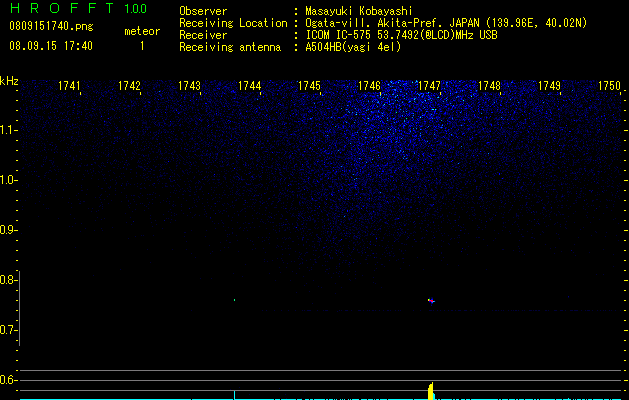Click the yellow signal level peak bar

tap(431, 391)
